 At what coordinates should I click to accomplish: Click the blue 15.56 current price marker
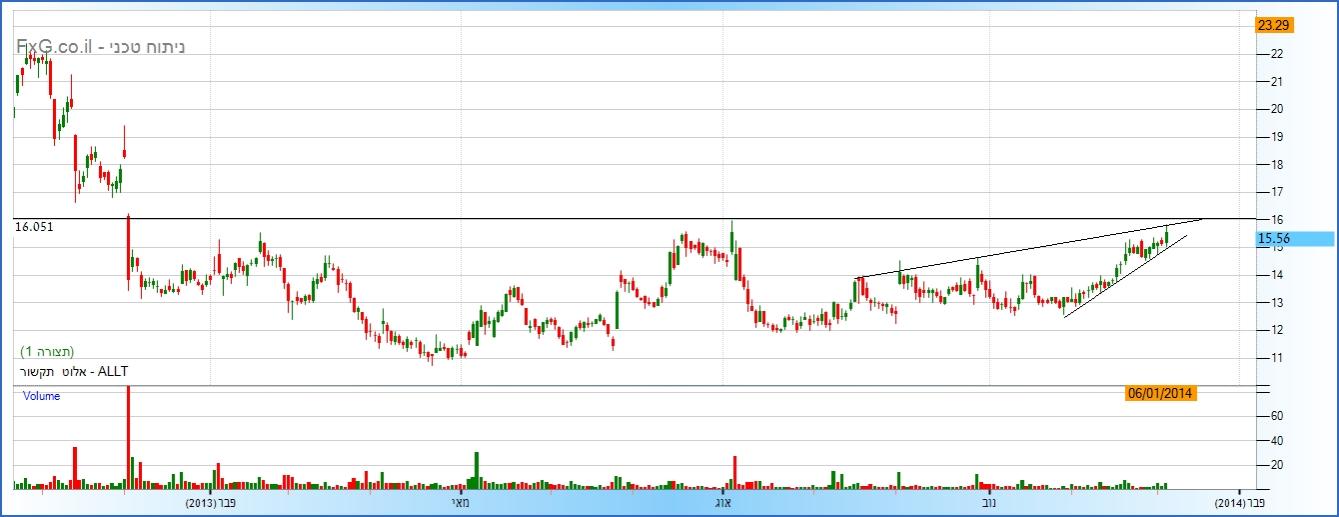click(x=1294, y=239)
